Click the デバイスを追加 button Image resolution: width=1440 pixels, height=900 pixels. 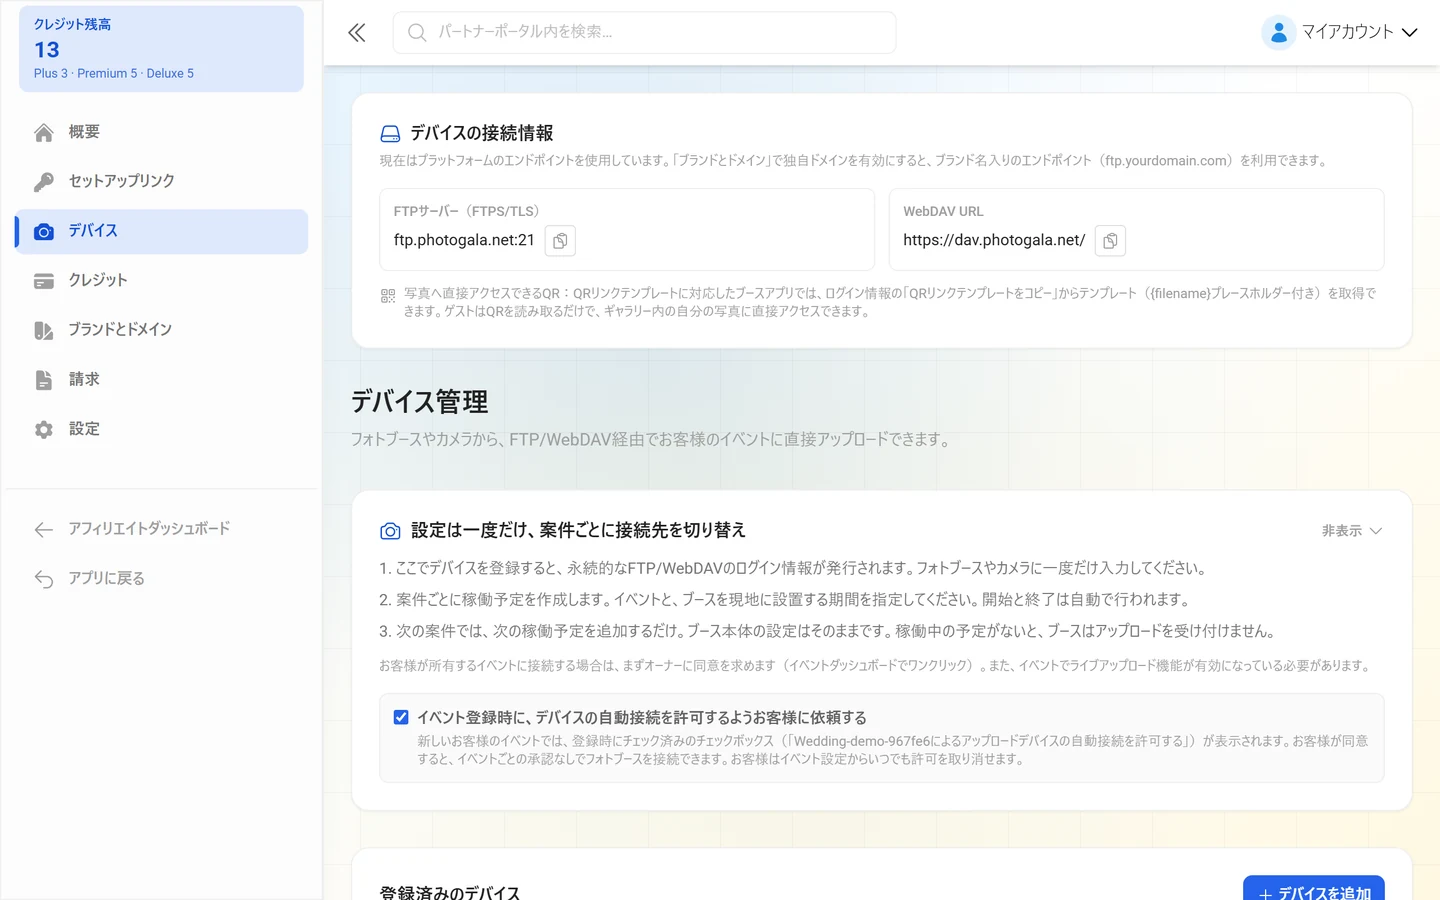(x=1314, y=889)
